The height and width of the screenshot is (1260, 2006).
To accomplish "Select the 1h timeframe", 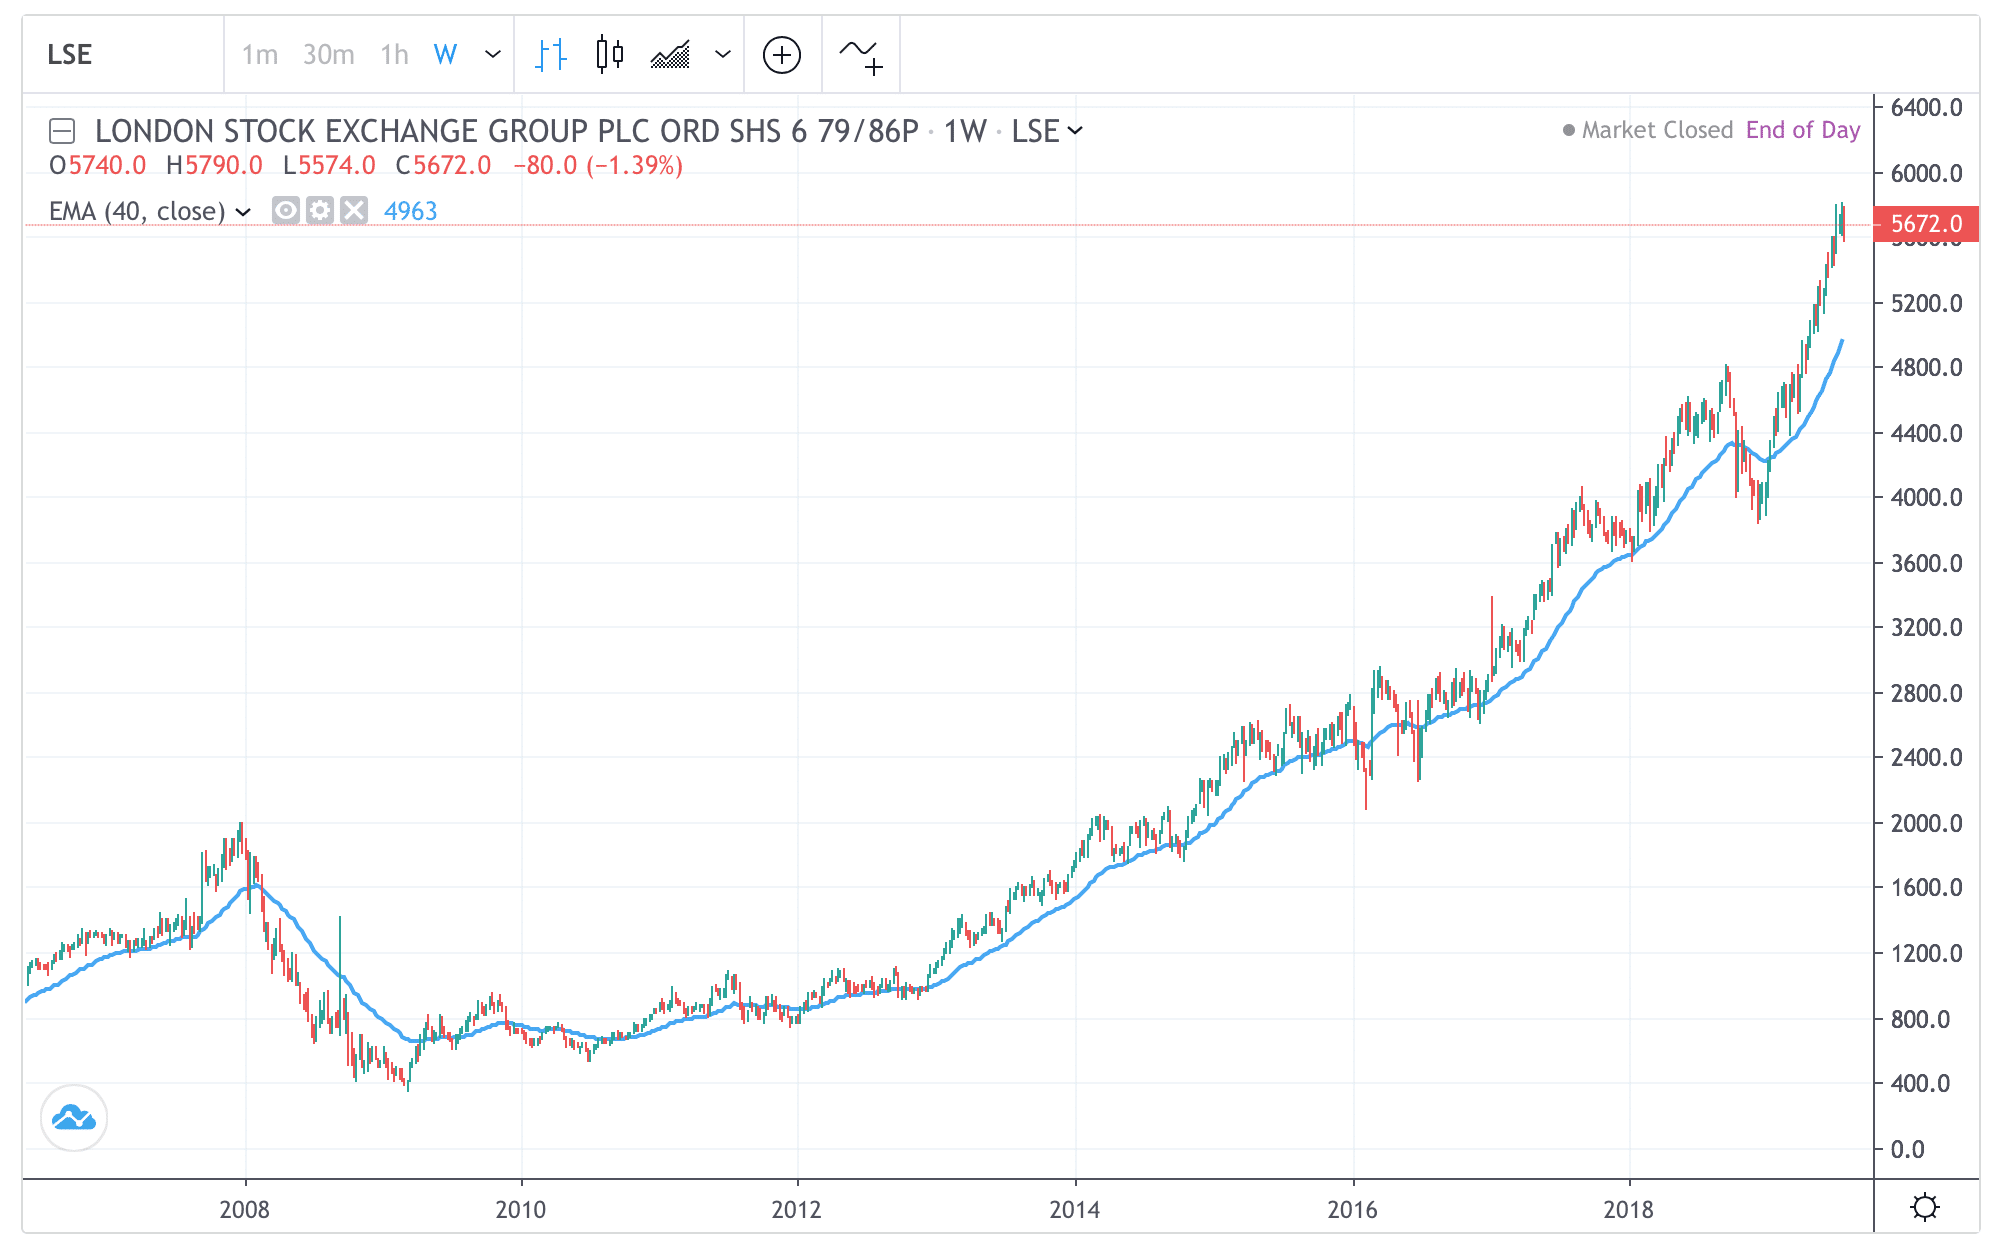I will point(394,54).
